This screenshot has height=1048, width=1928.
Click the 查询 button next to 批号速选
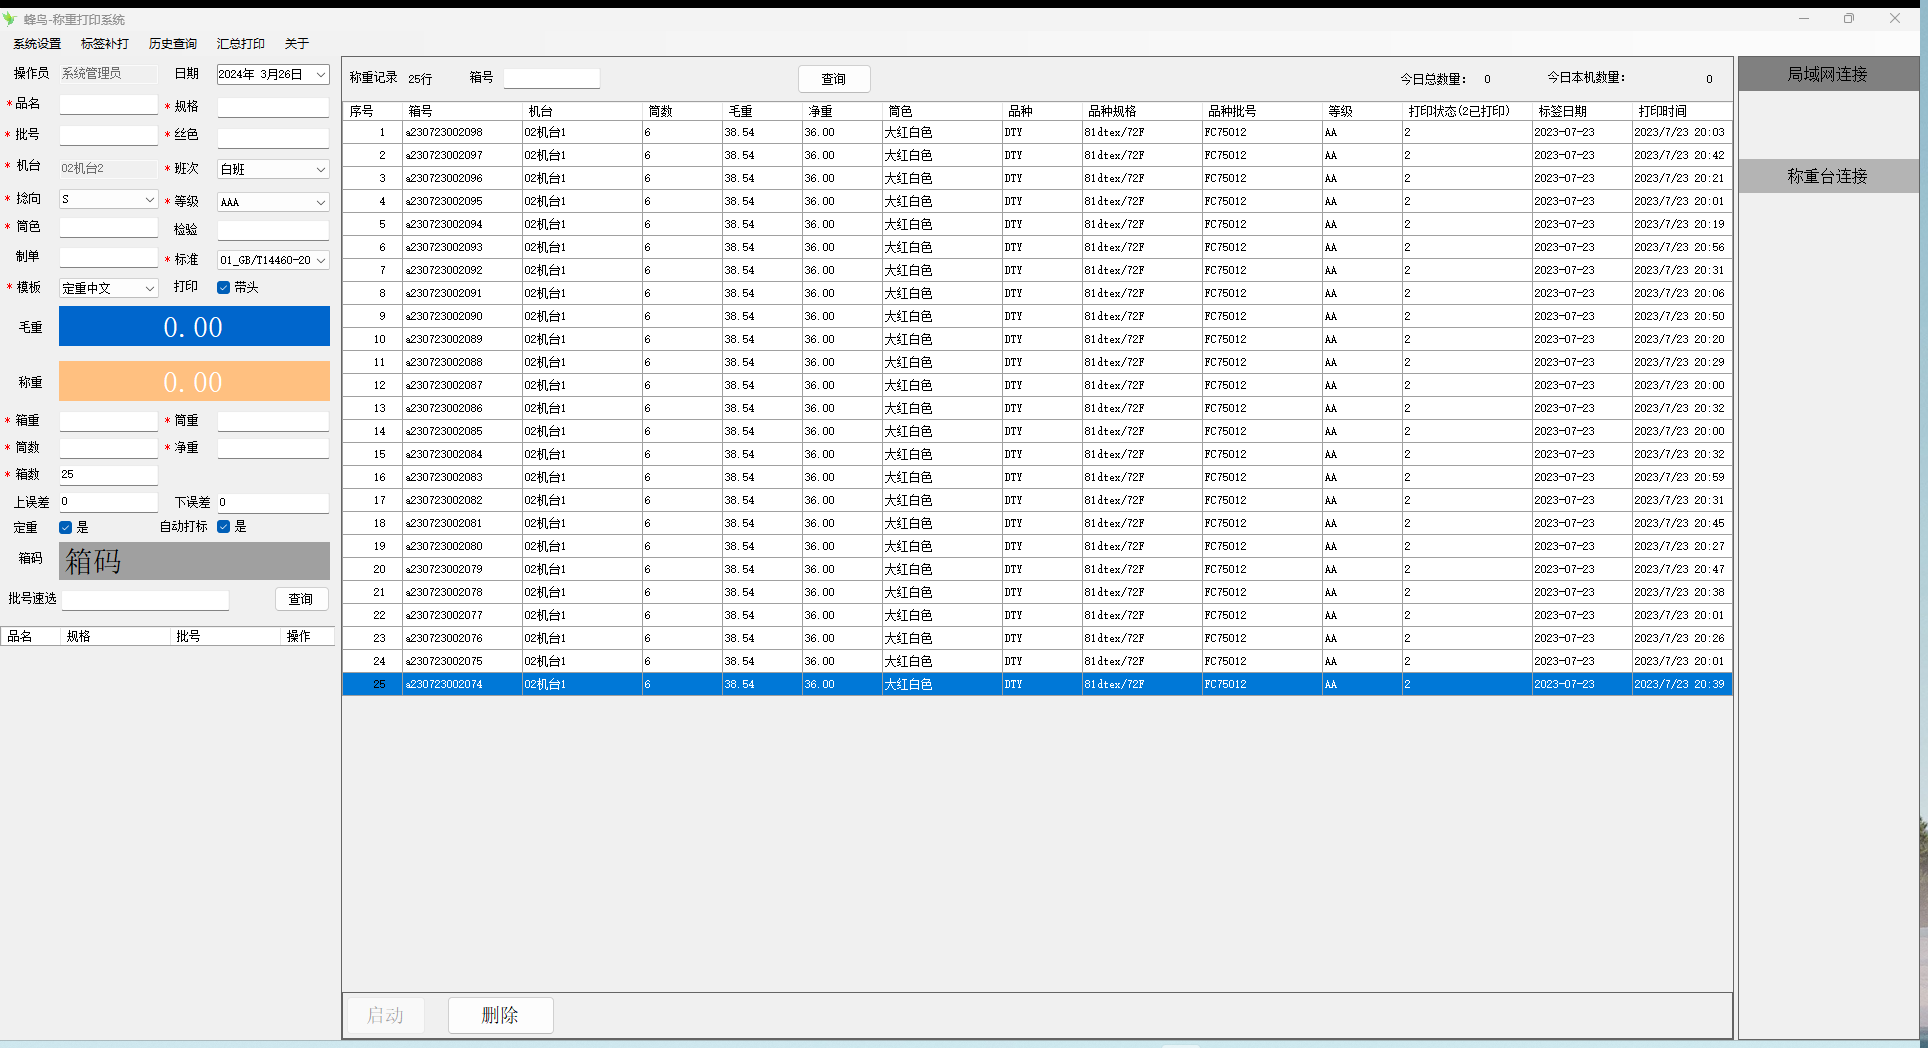pyautogui.click(x=301, y=599)
